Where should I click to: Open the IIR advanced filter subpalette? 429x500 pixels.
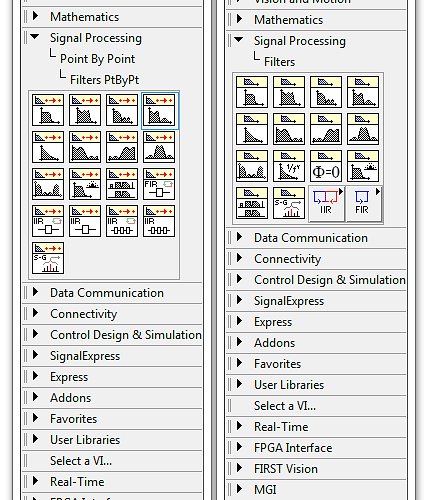tap(327, 203)
